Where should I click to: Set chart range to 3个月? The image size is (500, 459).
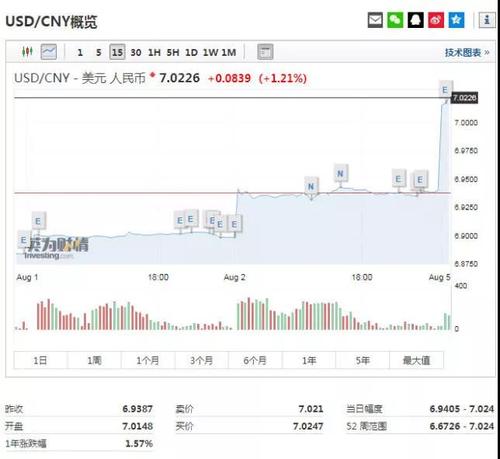click(202, 360)
